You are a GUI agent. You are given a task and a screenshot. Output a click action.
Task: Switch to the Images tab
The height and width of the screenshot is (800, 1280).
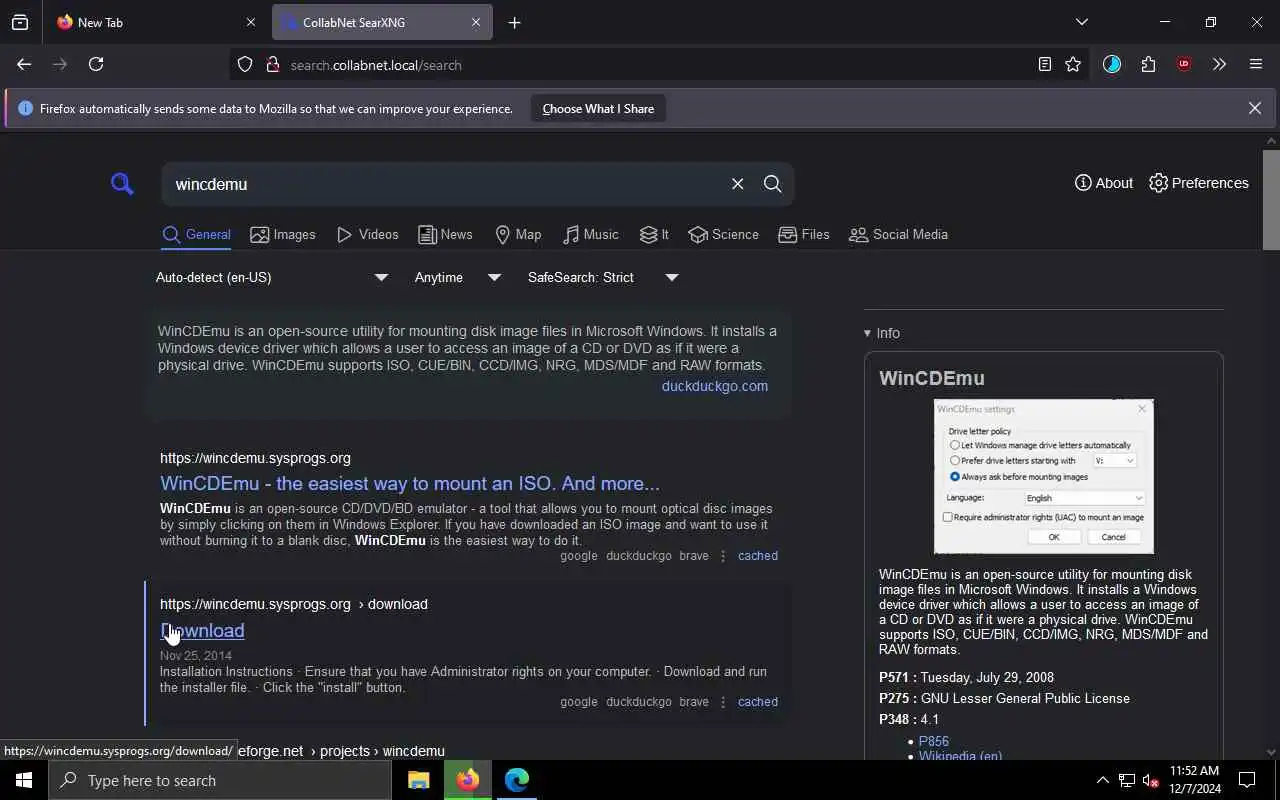(x=283, y=234)
